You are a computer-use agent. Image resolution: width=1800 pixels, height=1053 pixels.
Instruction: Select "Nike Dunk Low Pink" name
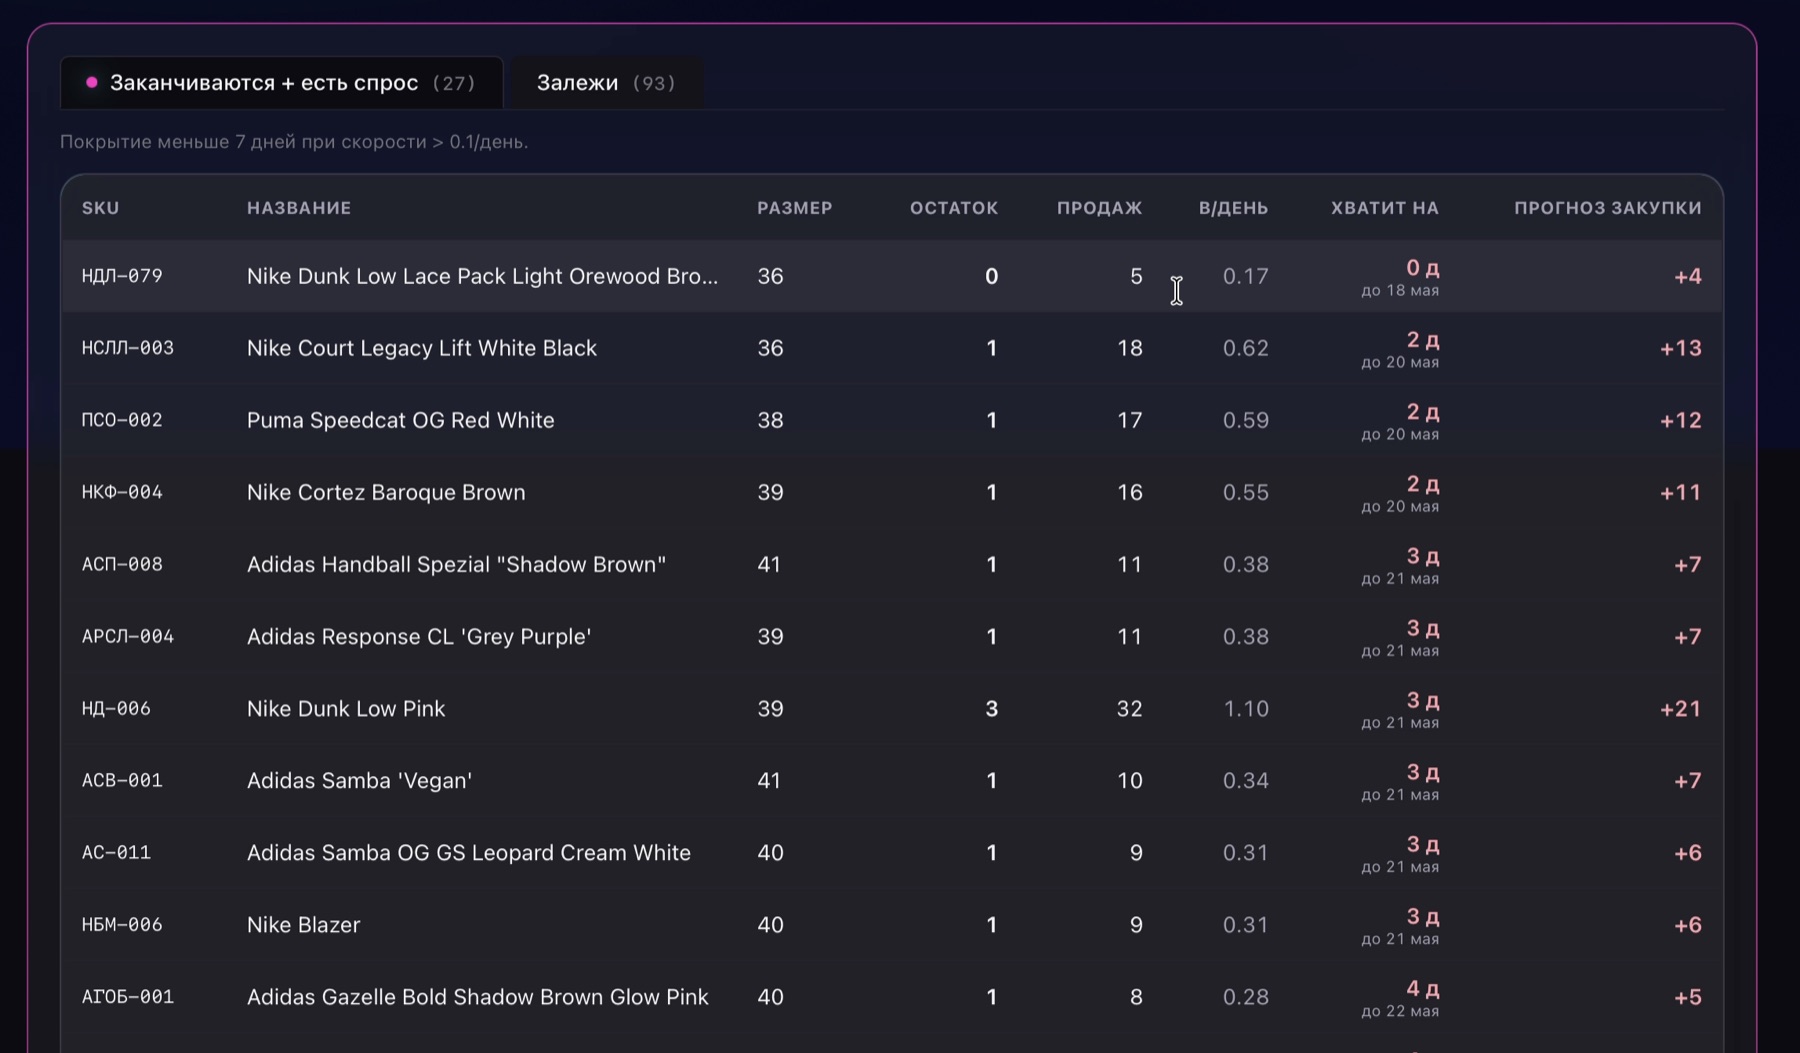346,708
